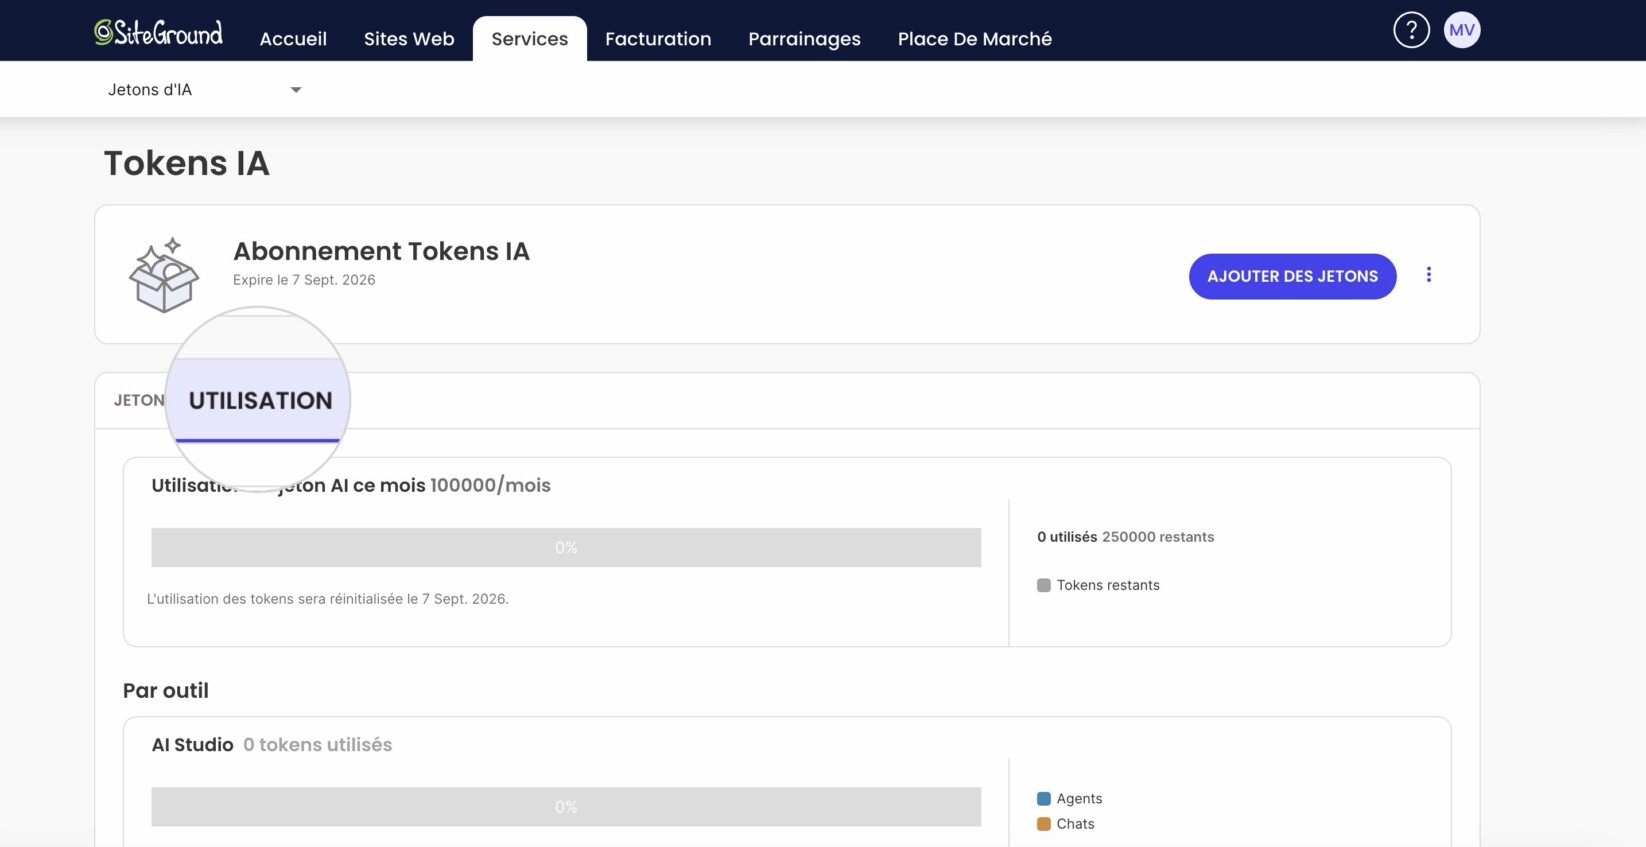Click the monthly token usage progress bar
1646x847 pixels.
566,548
